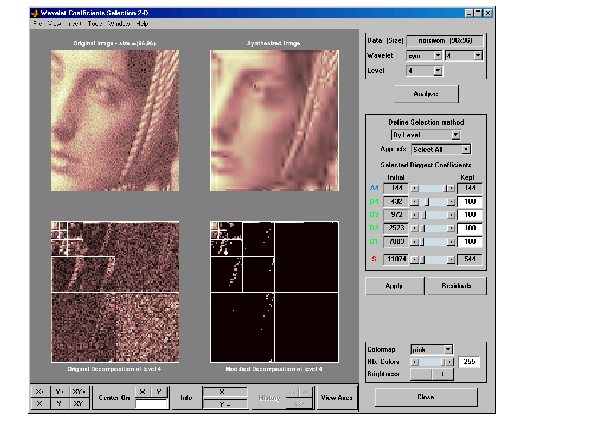Click right arrow of S slider

451,260
